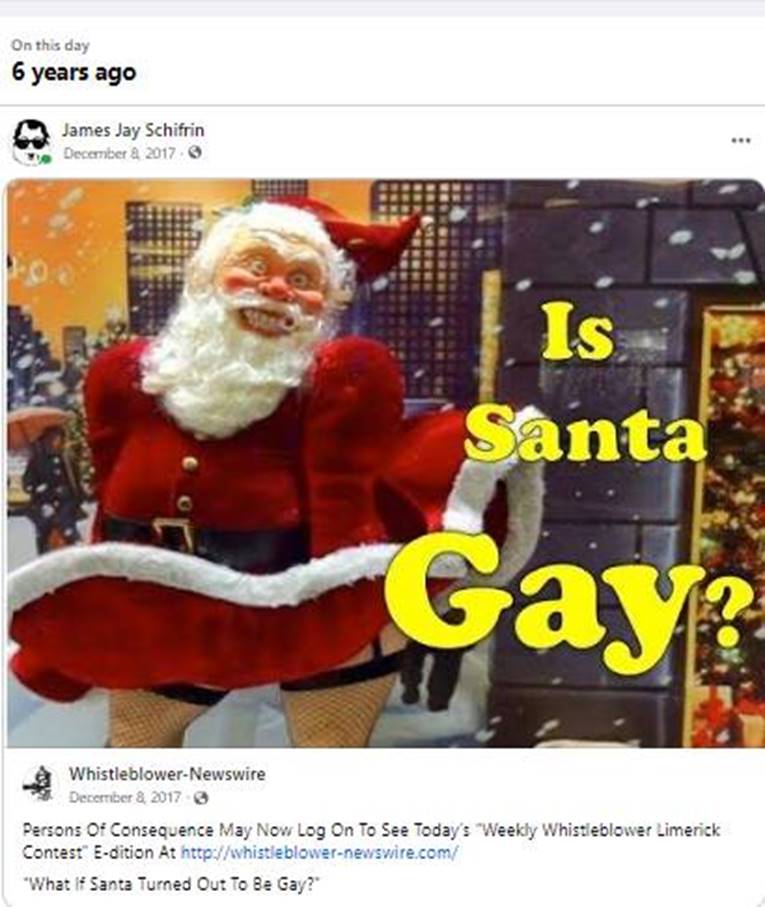Click the shared post's globe privacy icon
Image resolution: width=765 pixels, height=907 pixels.
click(x=201, y=798)
